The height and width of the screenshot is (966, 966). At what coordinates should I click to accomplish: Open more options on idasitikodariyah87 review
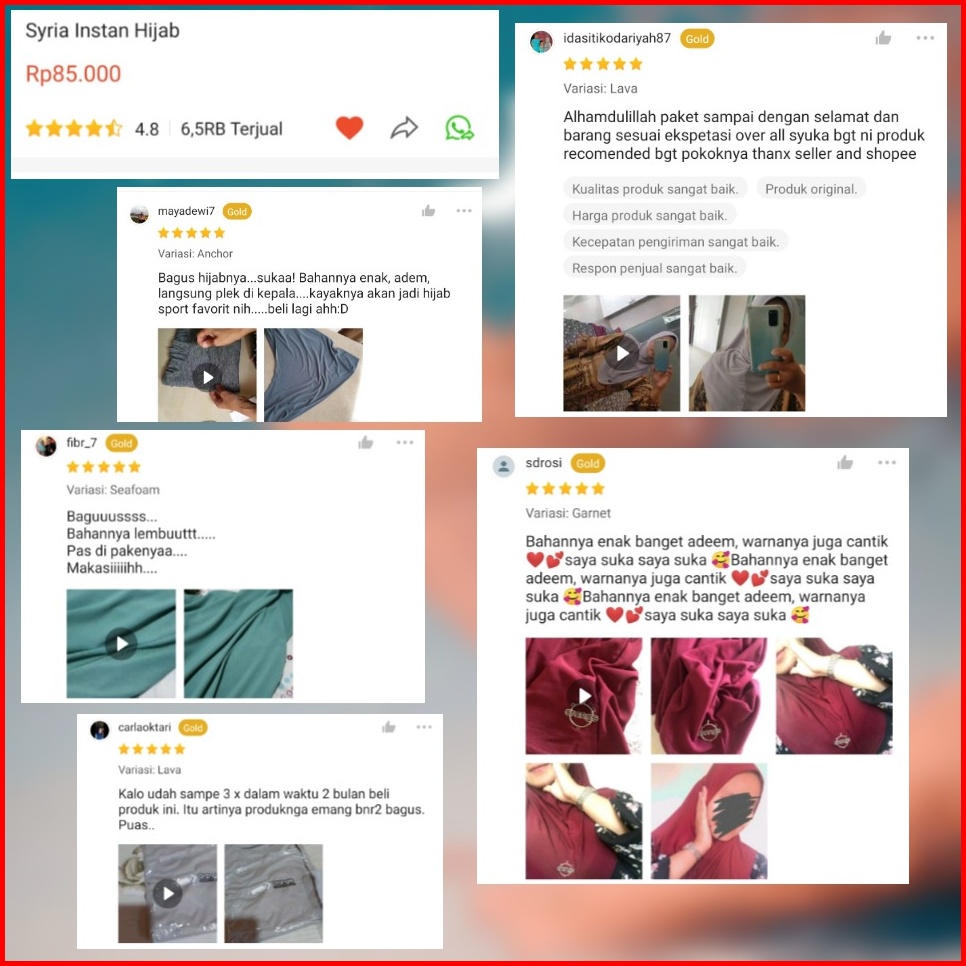click(925, 38)
